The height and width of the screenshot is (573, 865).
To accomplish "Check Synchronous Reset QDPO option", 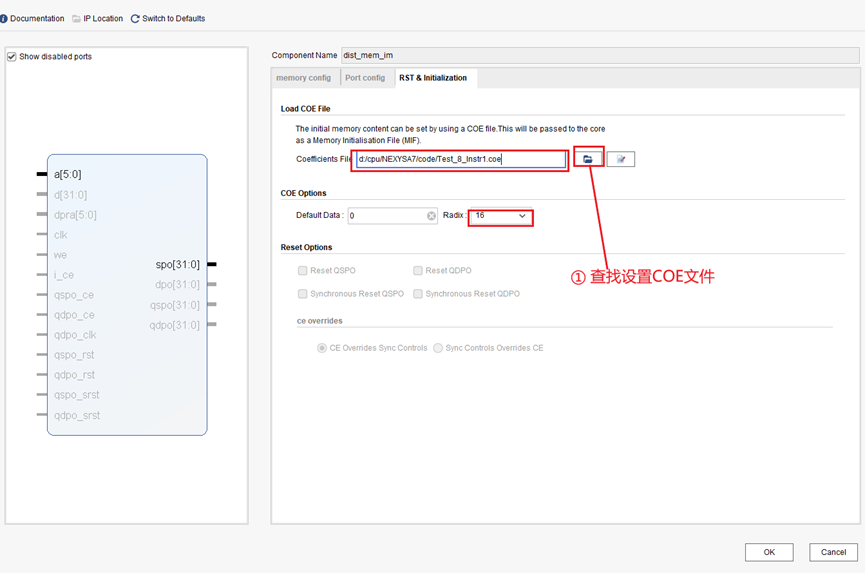I will 418,294.
